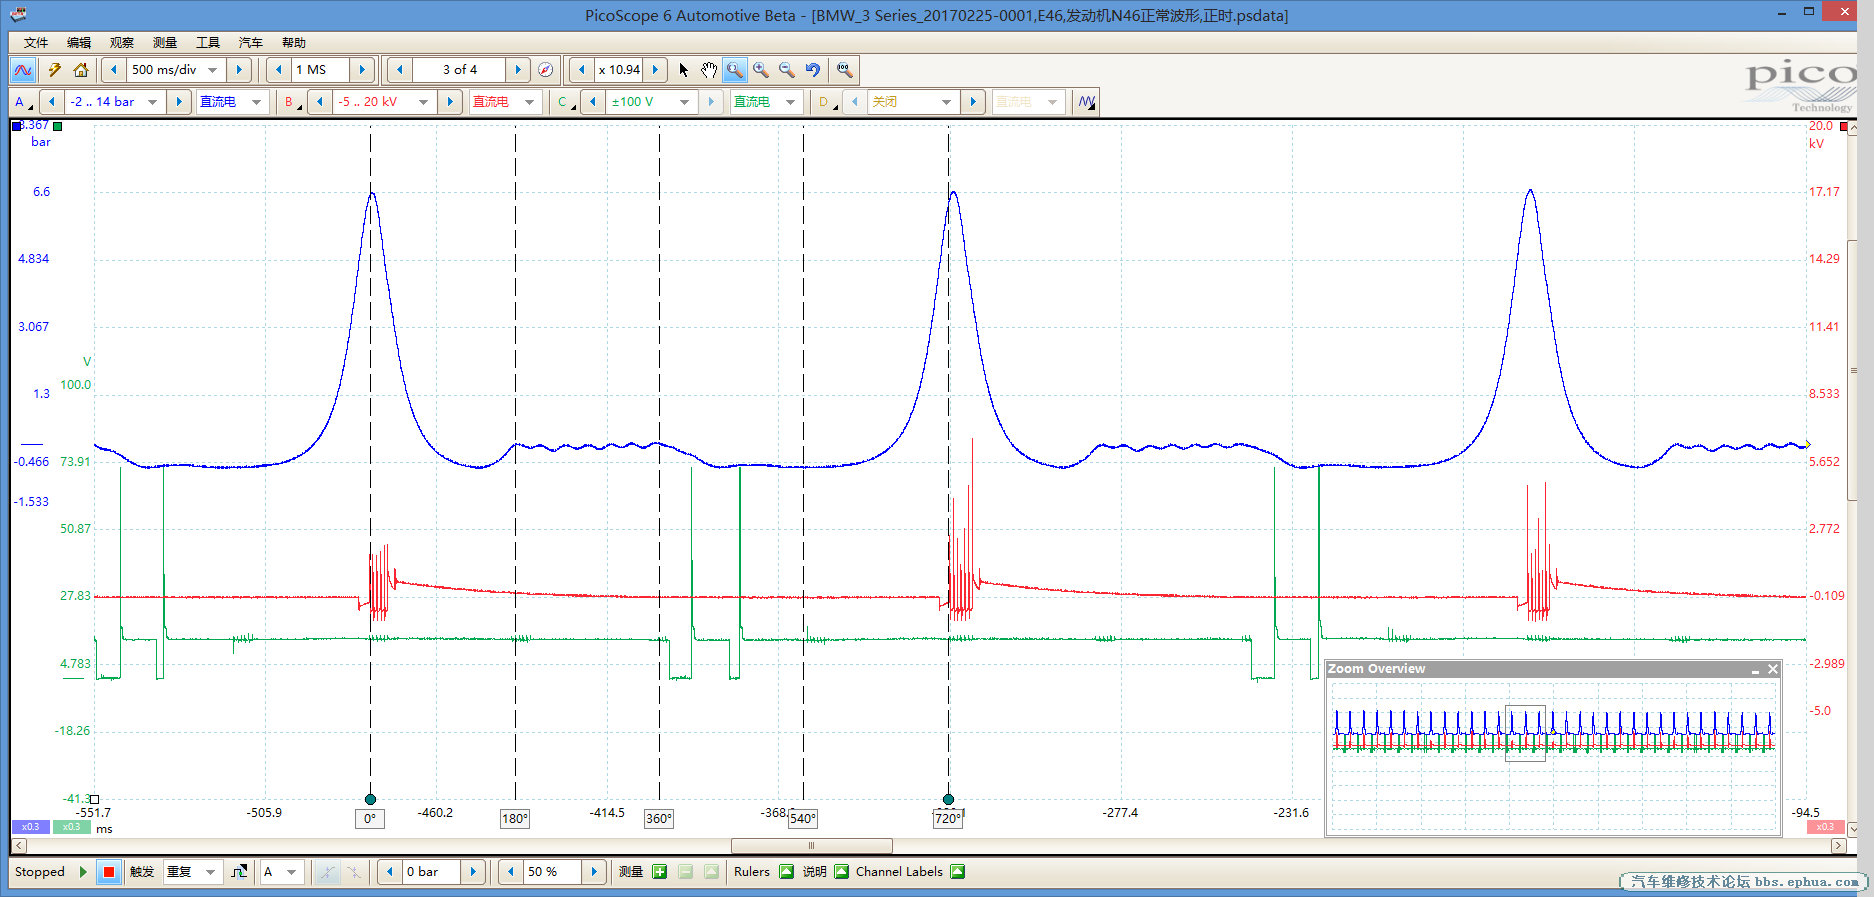Open Channel B range -5..20 kV dropdown
The width and height of the screenshot is (1874, 897).
click(x=424, y=102)
